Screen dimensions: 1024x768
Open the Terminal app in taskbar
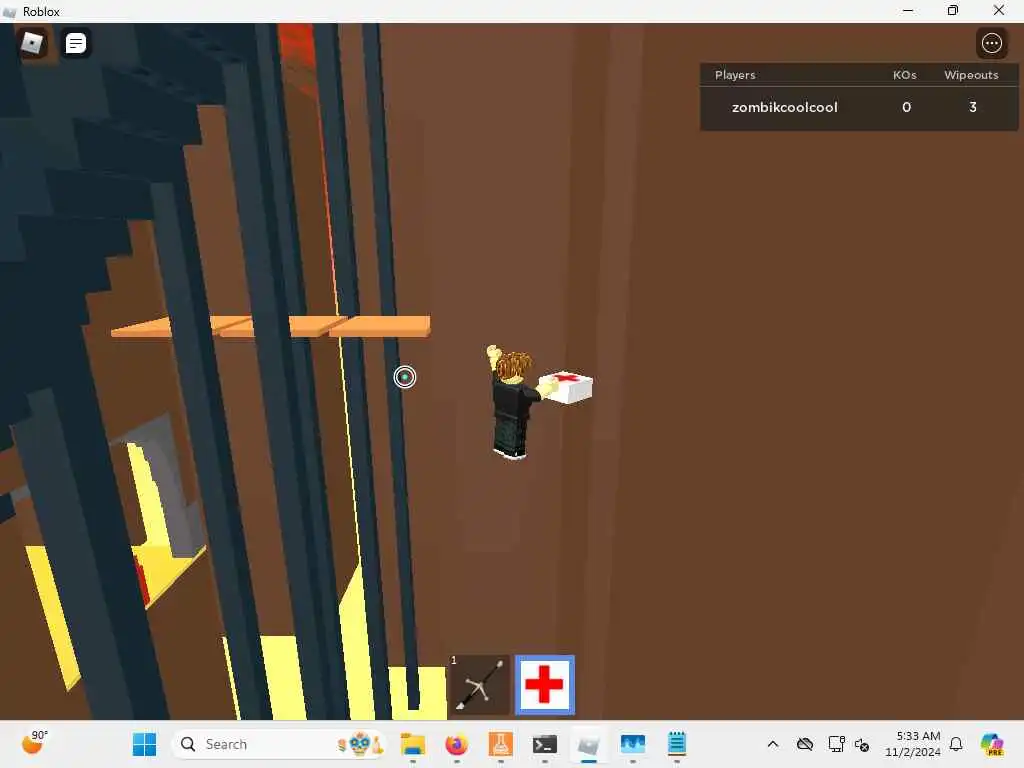[545, 744]
